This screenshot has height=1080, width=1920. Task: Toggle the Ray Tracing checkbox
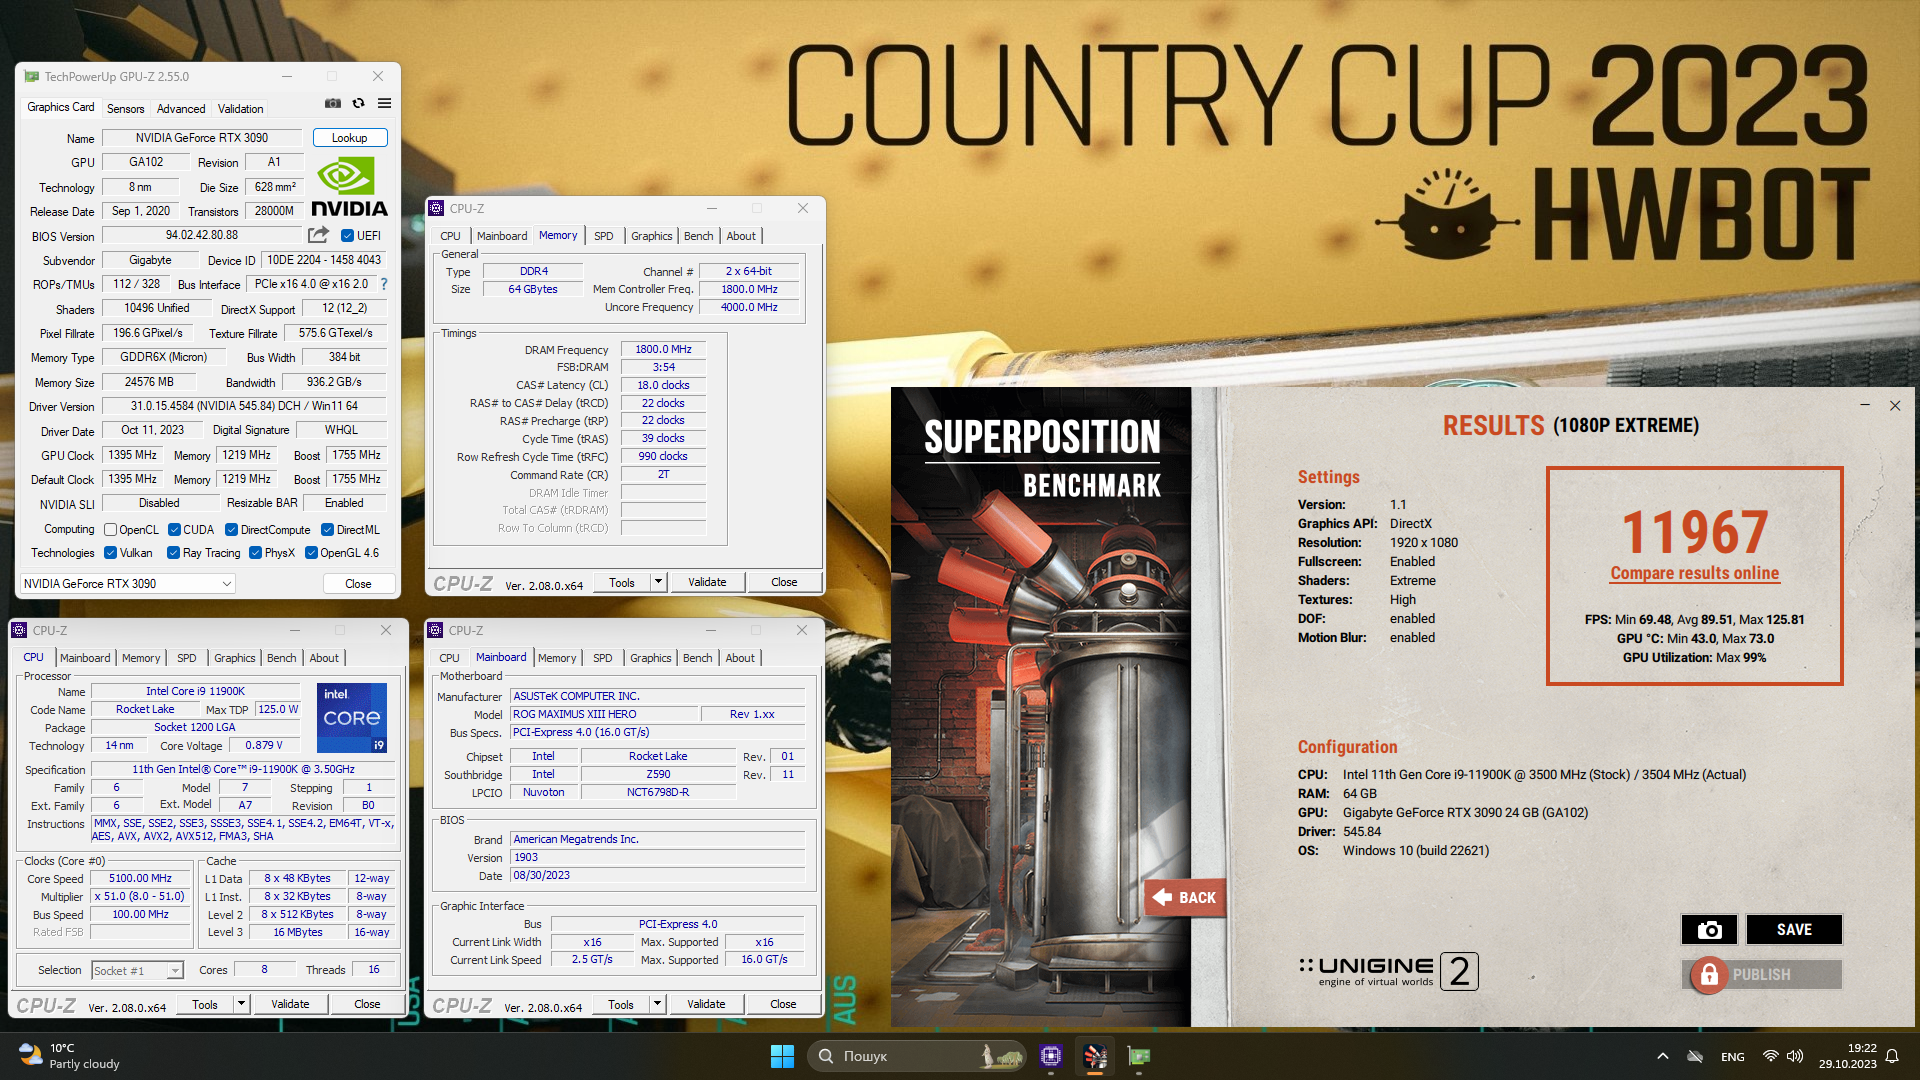173,553
